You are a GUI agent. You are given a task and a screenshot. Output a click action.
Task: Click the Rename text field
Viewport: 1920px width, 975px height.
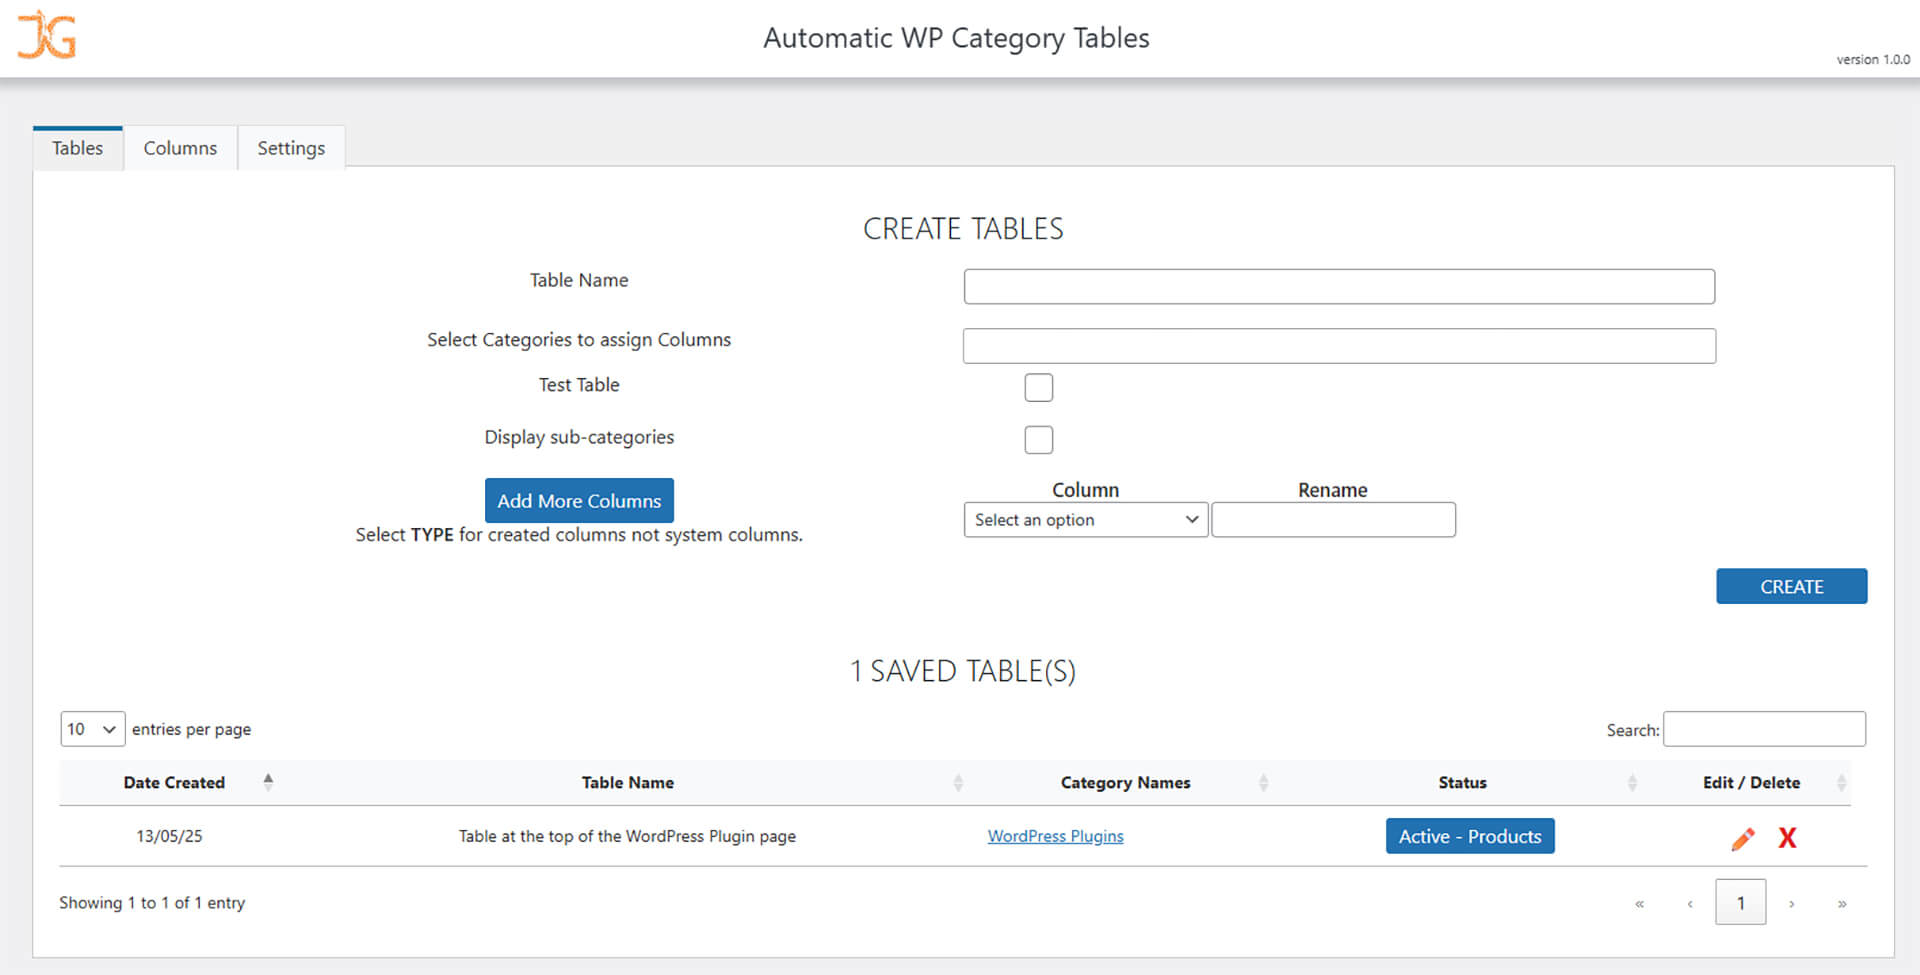click(1333, 520)
